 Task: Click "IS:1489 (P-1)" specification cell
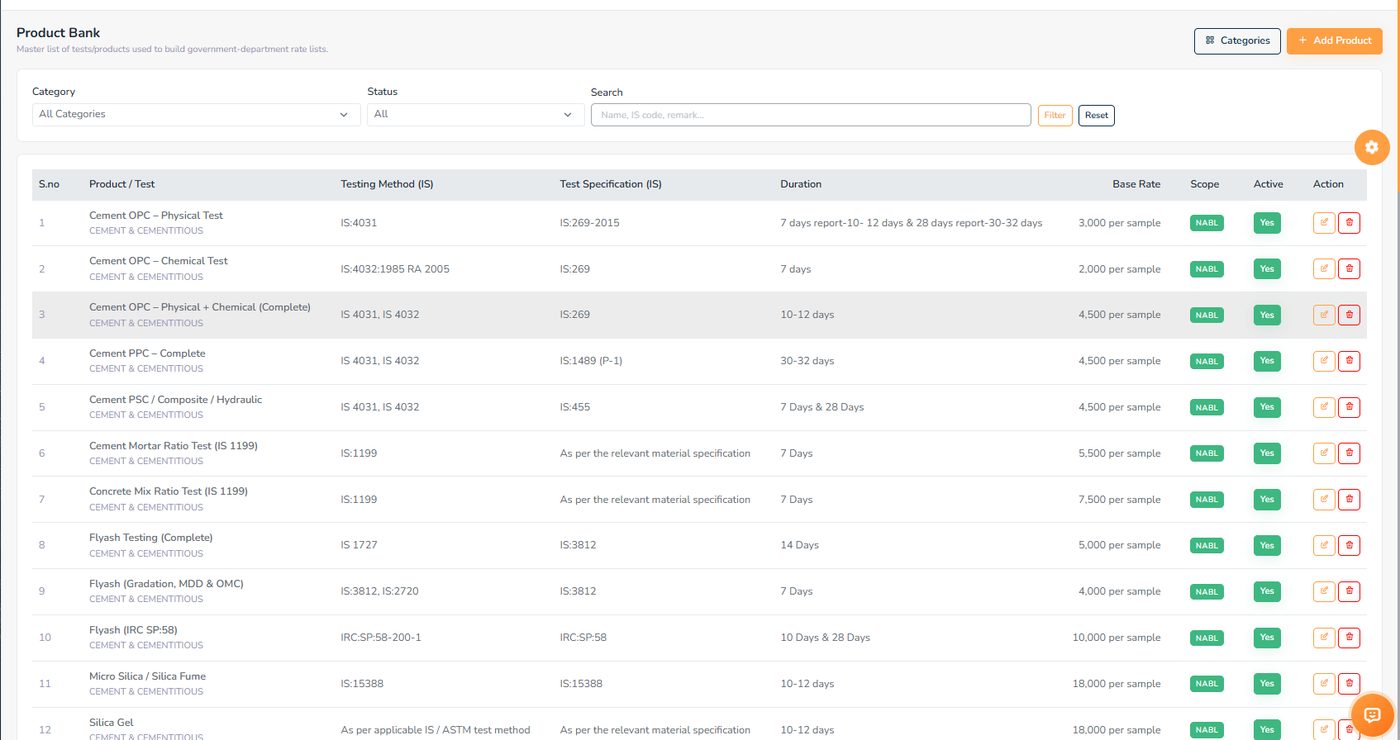coord(591,361)
